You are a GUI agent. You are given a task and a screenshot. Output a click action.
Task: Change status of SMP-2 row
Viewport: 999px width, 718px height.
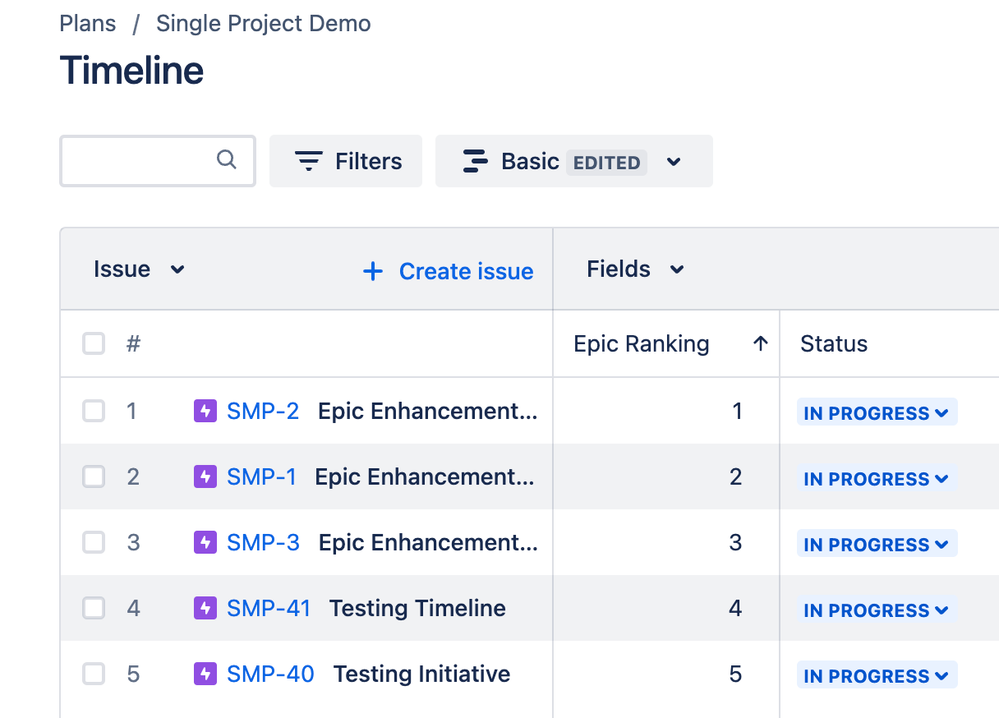[877, 412]
